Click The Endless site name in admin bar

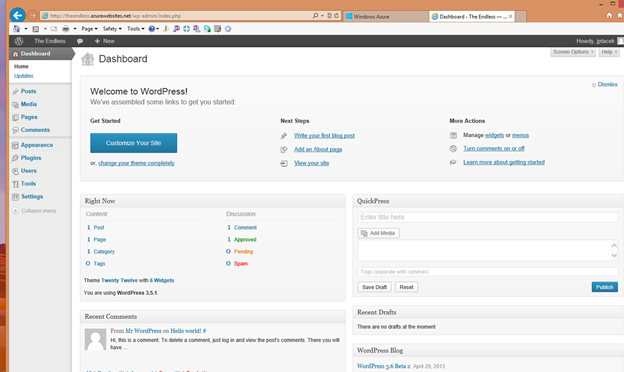(50, 41)
